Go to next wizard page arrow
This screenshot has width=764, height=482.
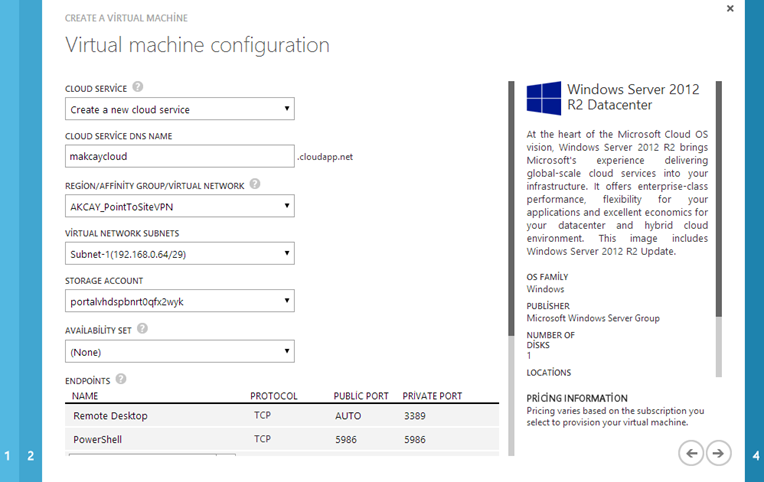pos(719,453)
